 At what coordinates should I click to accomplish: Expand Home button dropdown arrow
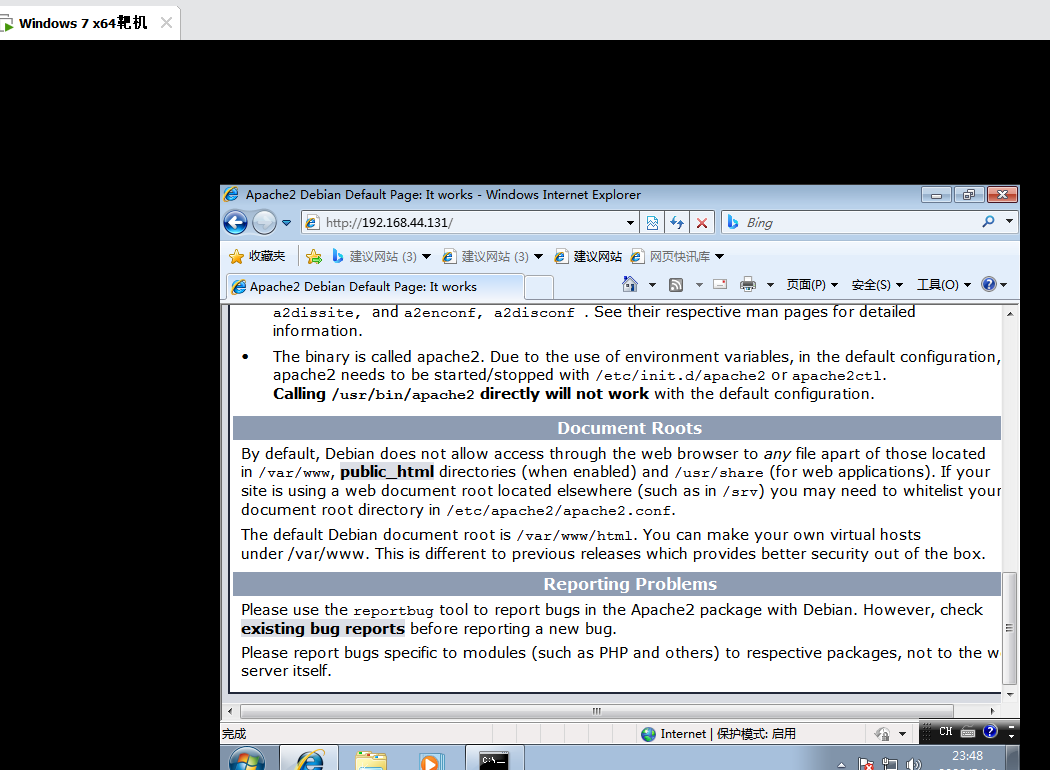pyautogui.click(x=652, y=285)
